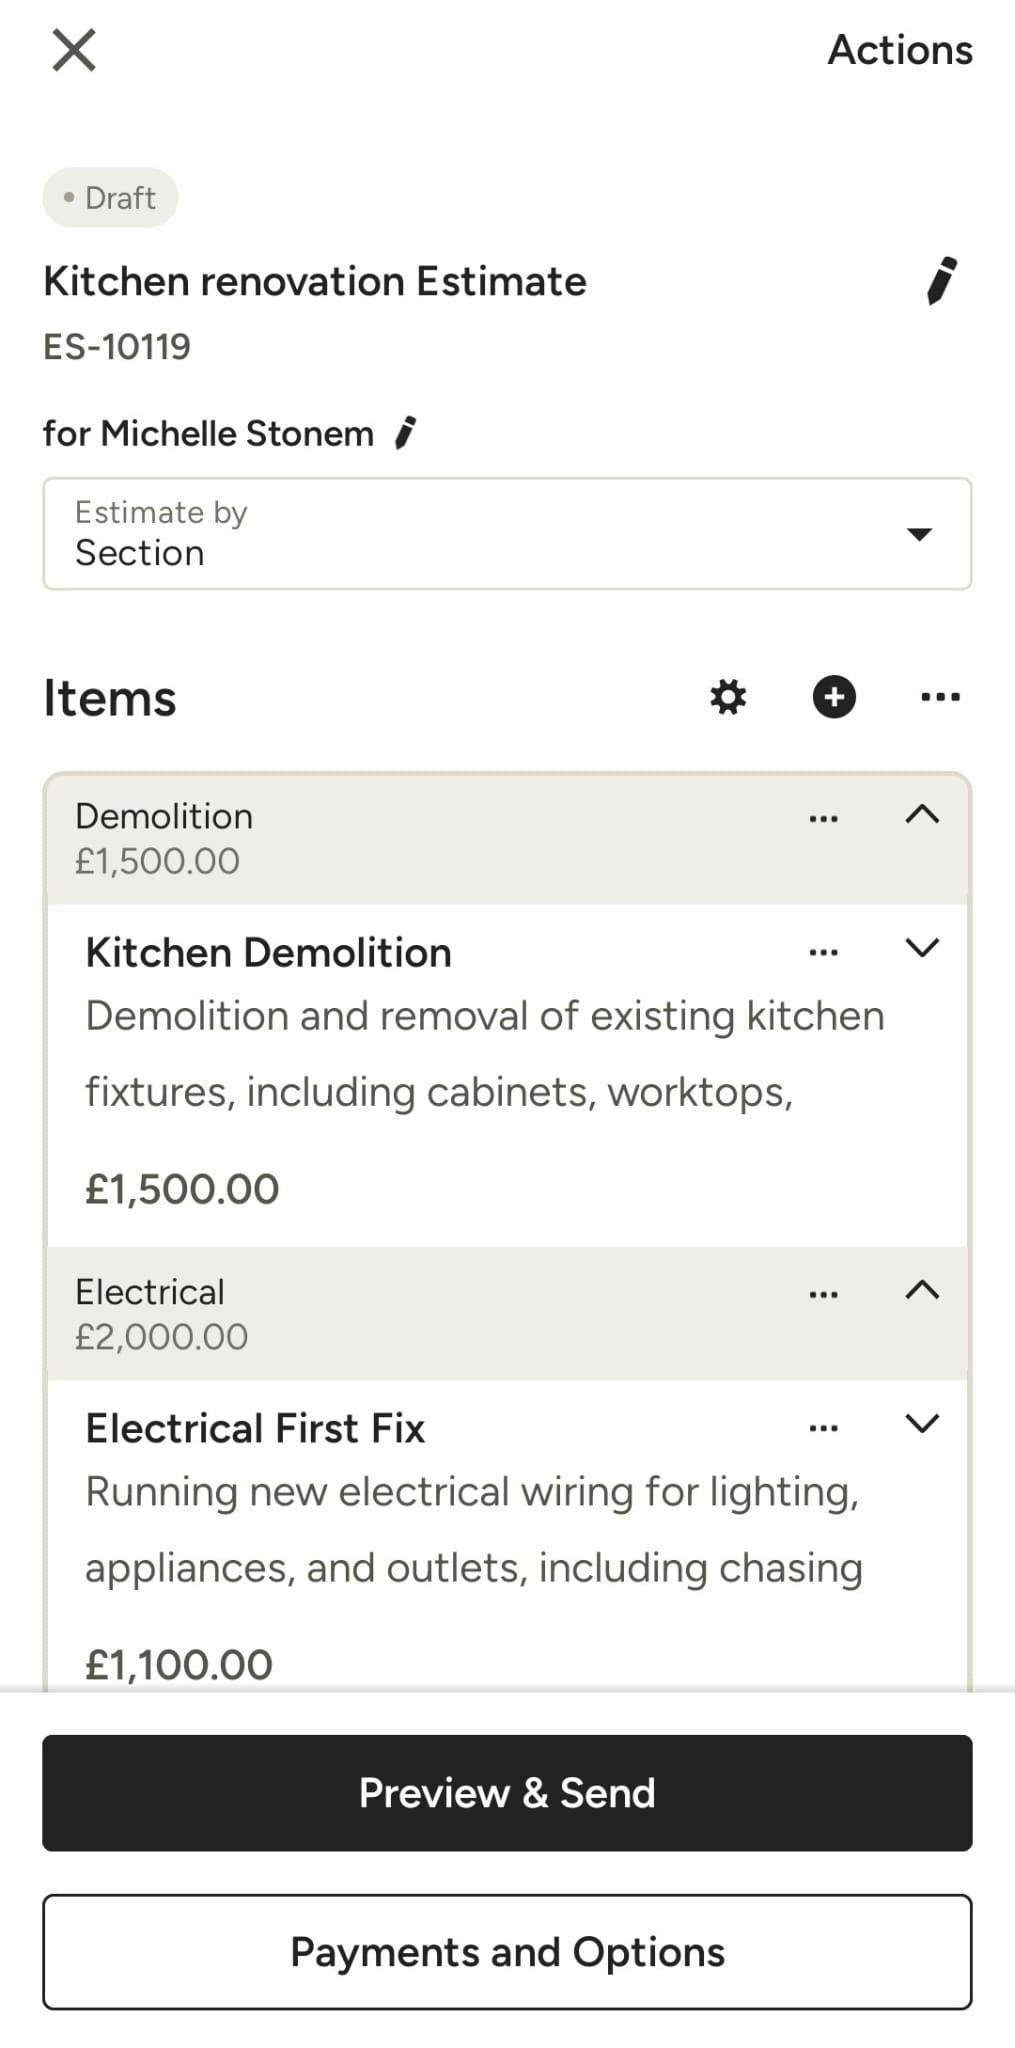Close the estimate with the X icon
The width and height of the screenshot is (1015, 2048).
[x=74, y=50]
